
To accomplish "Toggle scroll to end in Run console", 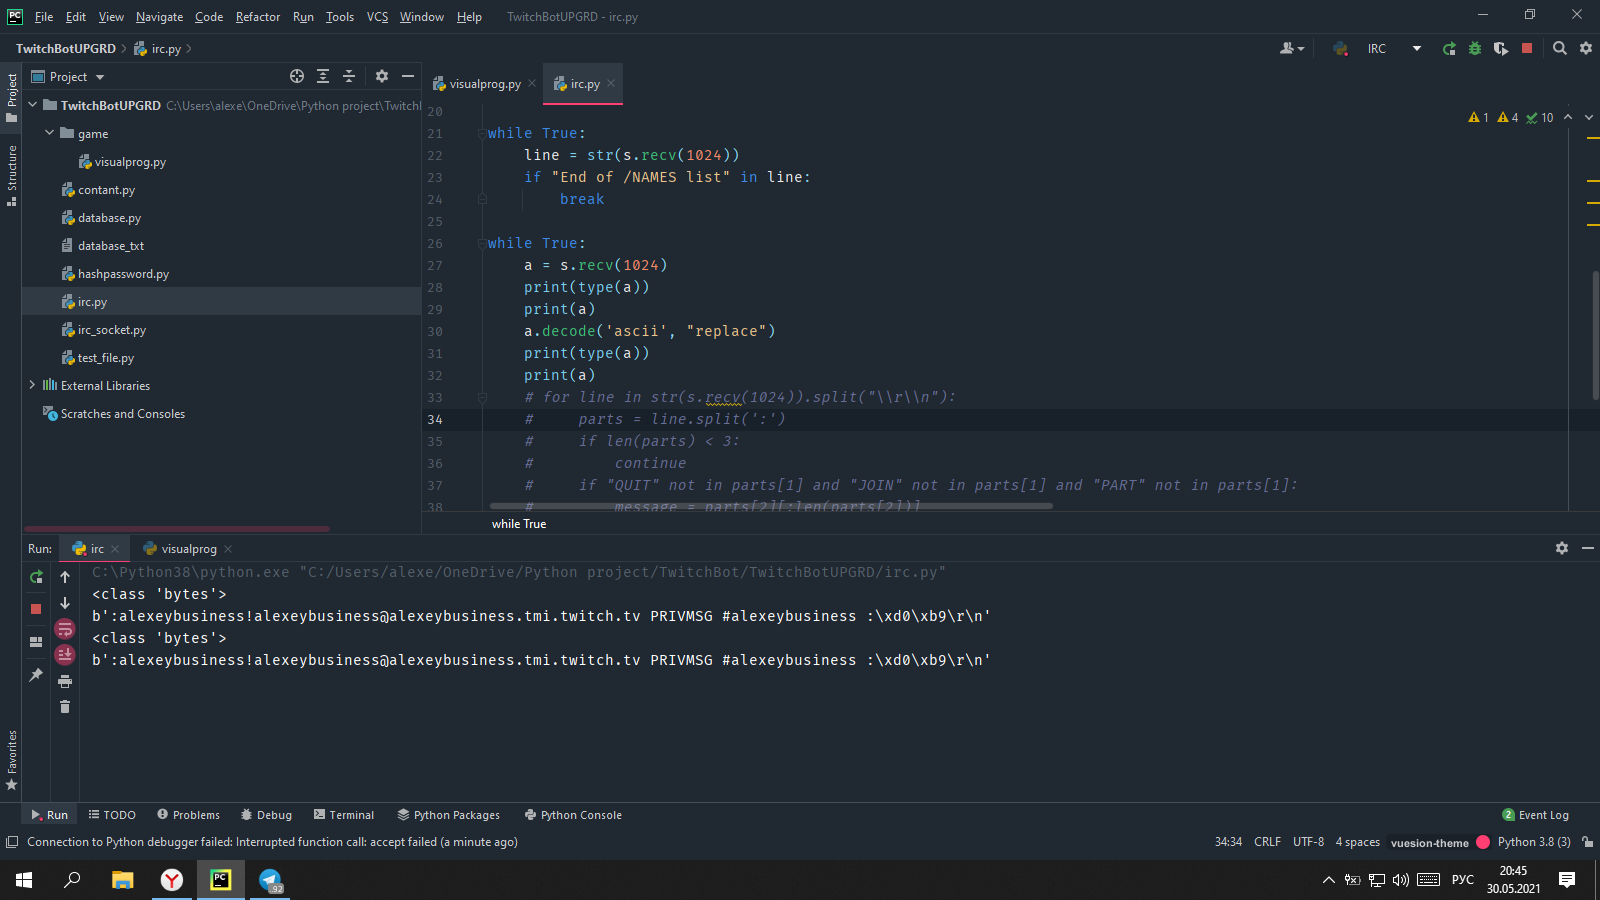I will [x=65, y=655].
